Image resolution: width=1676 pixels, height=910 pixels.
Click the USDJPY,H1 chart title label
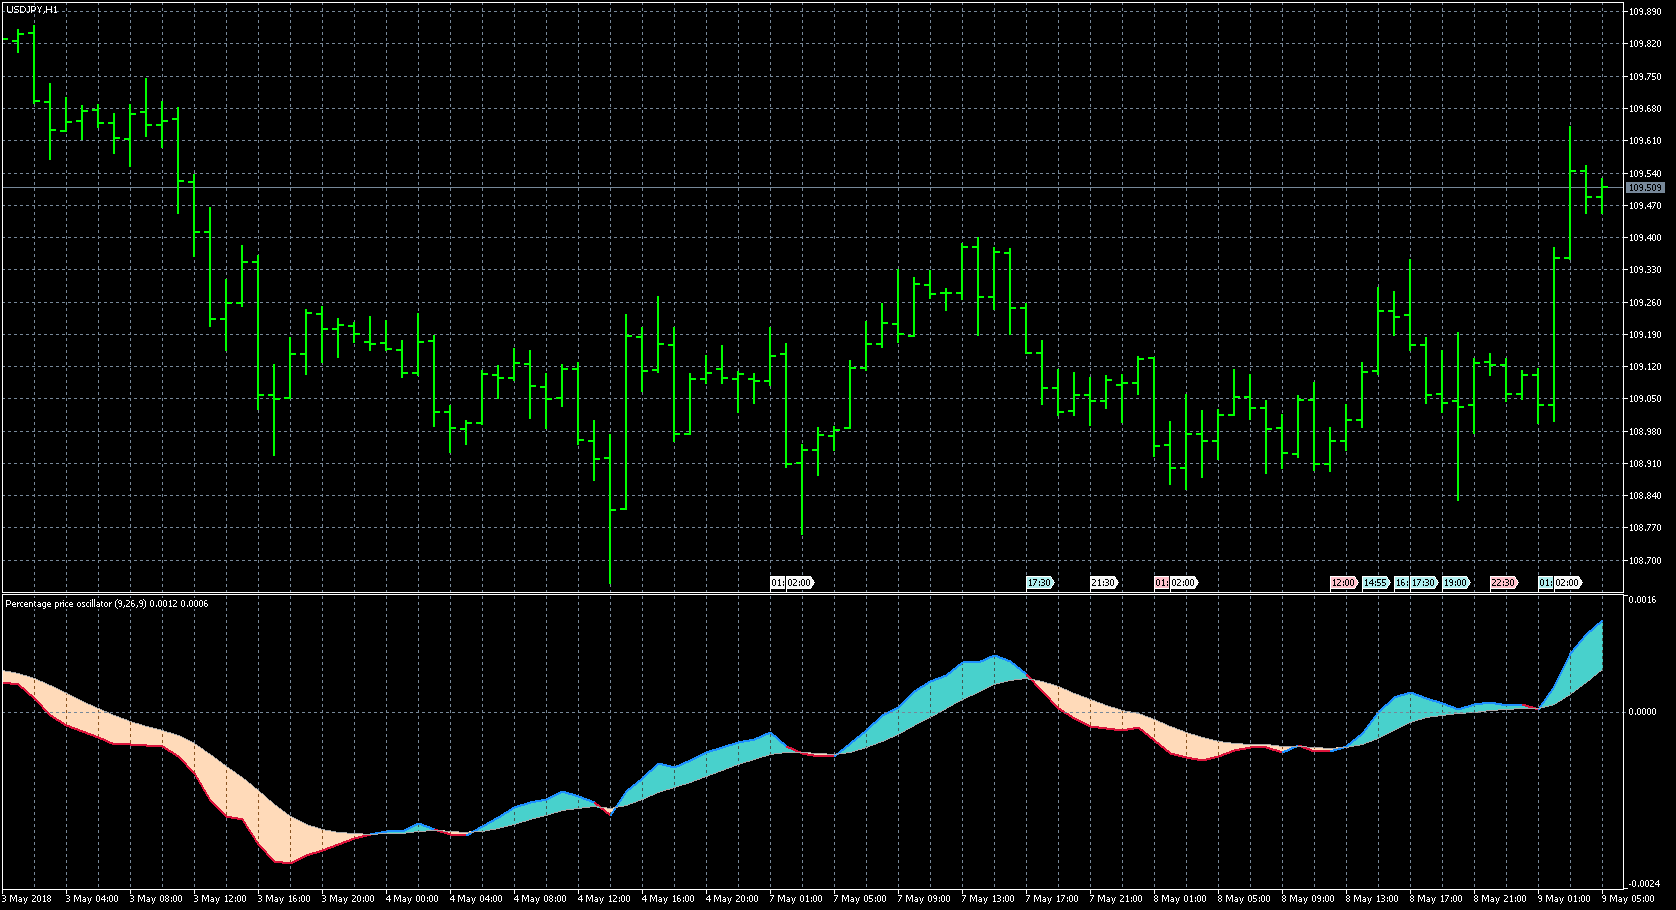(x=31, y=9)
